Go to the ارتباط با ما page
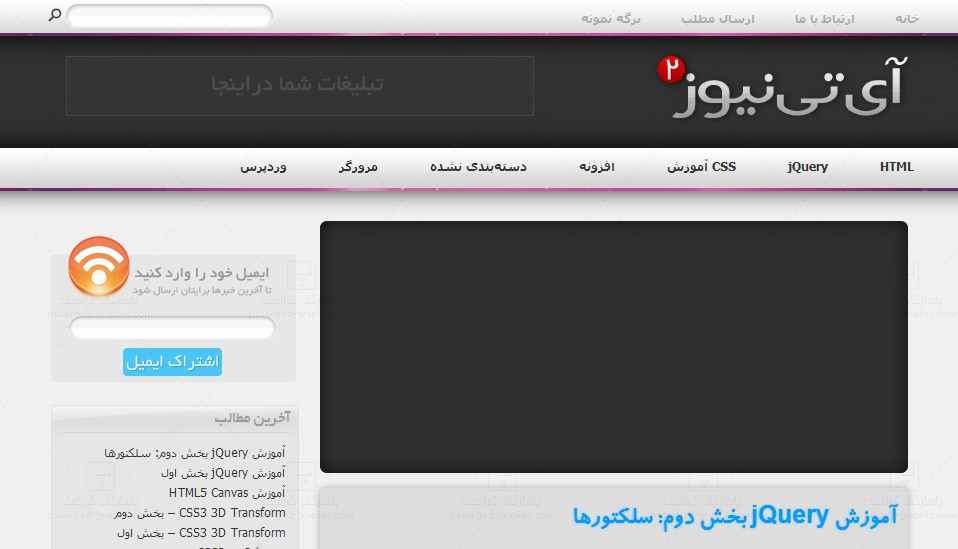The image size is (958, 549). point(825,19)
